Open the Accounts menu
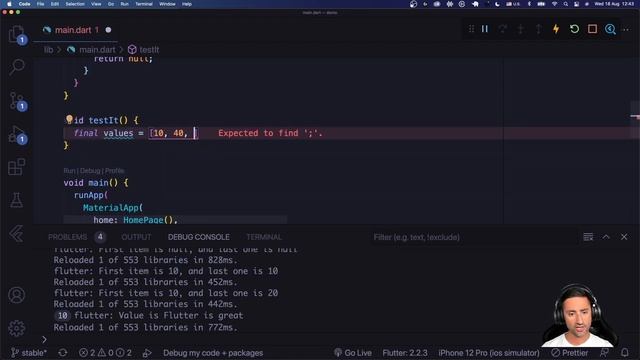Viewport: 640px width, 360px height. click(x=17, y=295)
